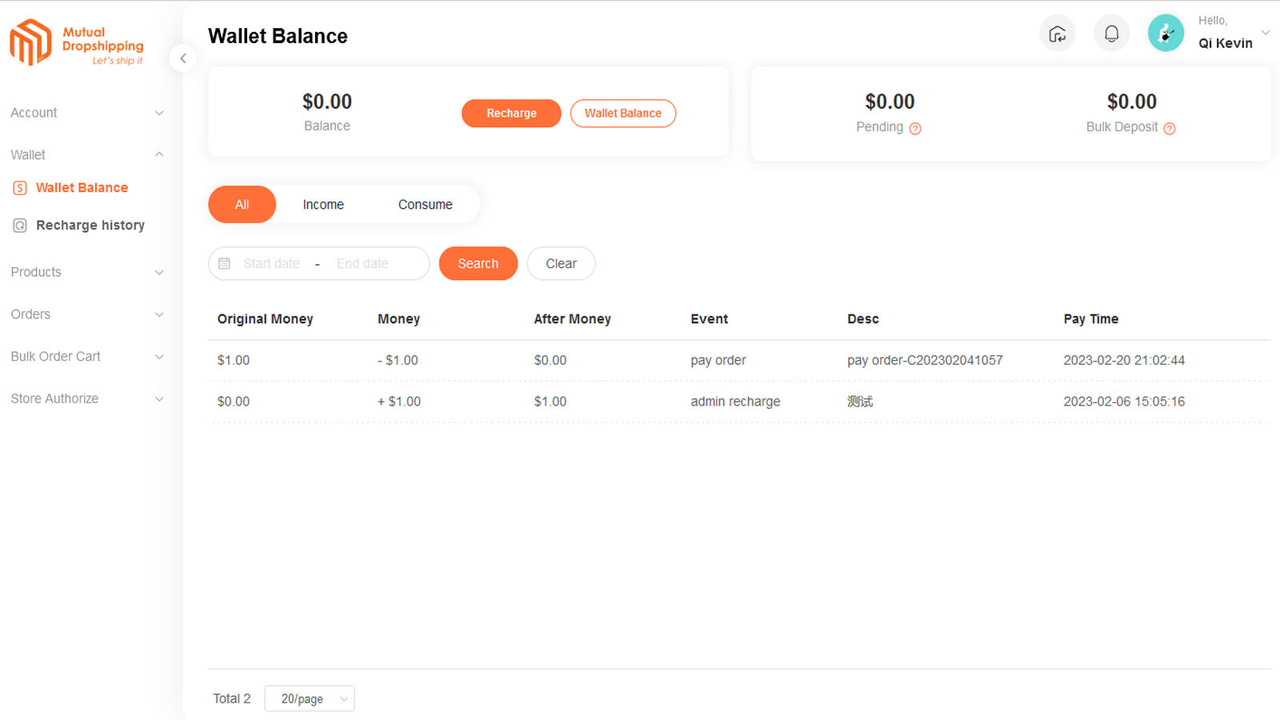Click the calendar icon in the date field
This screenshot has width=1280, height=720.
[224, 263]
